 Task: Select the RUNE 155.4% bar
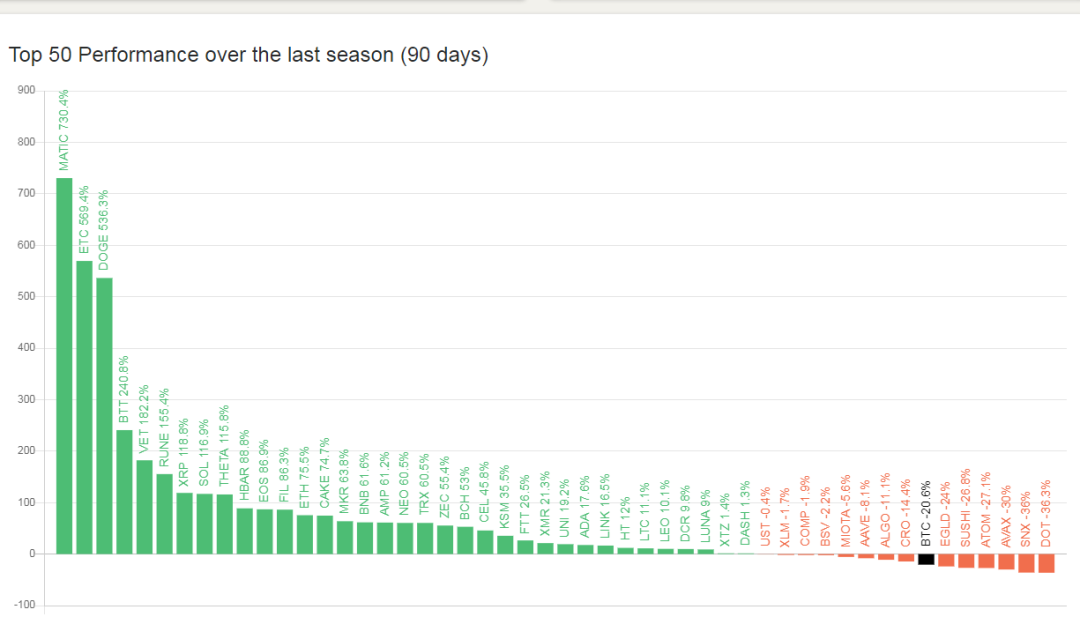[x=165, y=514]
